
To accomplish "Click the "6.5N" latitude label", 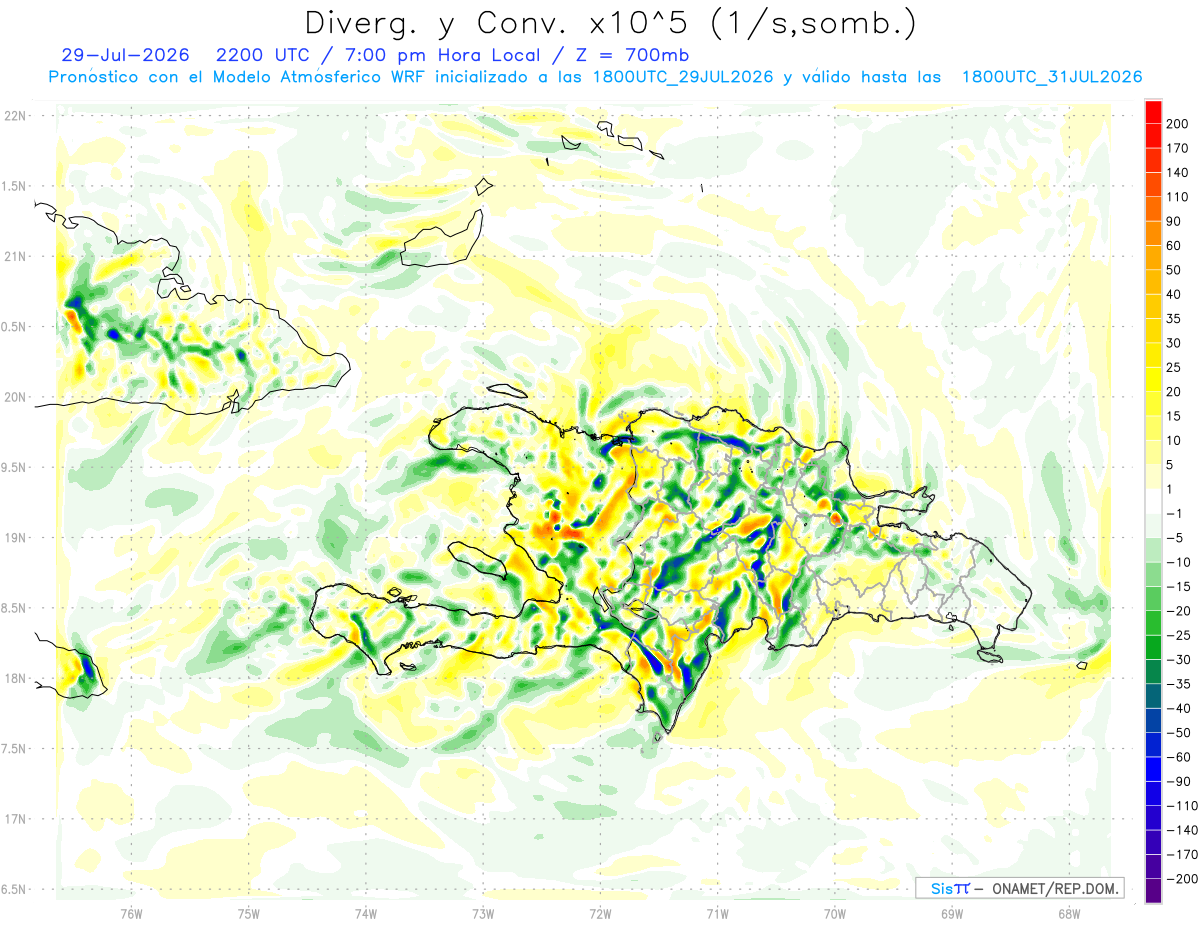I will (15, 889).
